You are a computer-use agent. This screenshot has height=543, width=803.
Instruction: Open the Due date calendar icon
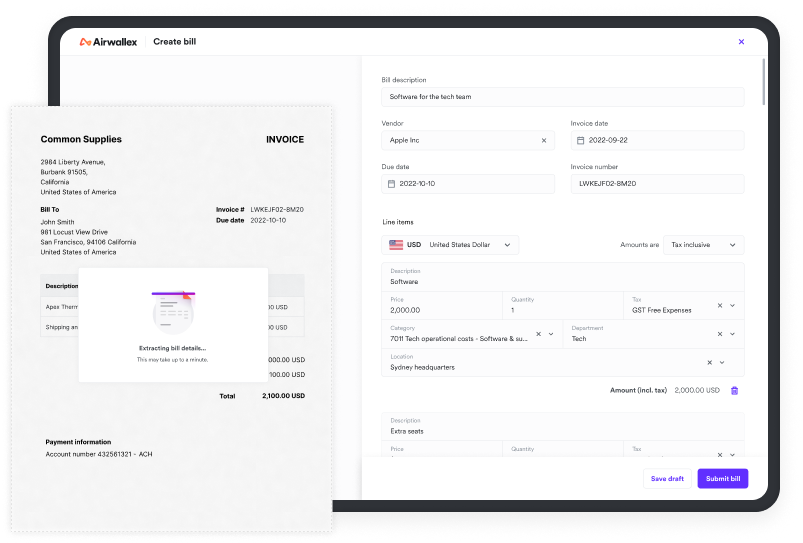pyautogui.click(x=391, y=184)
